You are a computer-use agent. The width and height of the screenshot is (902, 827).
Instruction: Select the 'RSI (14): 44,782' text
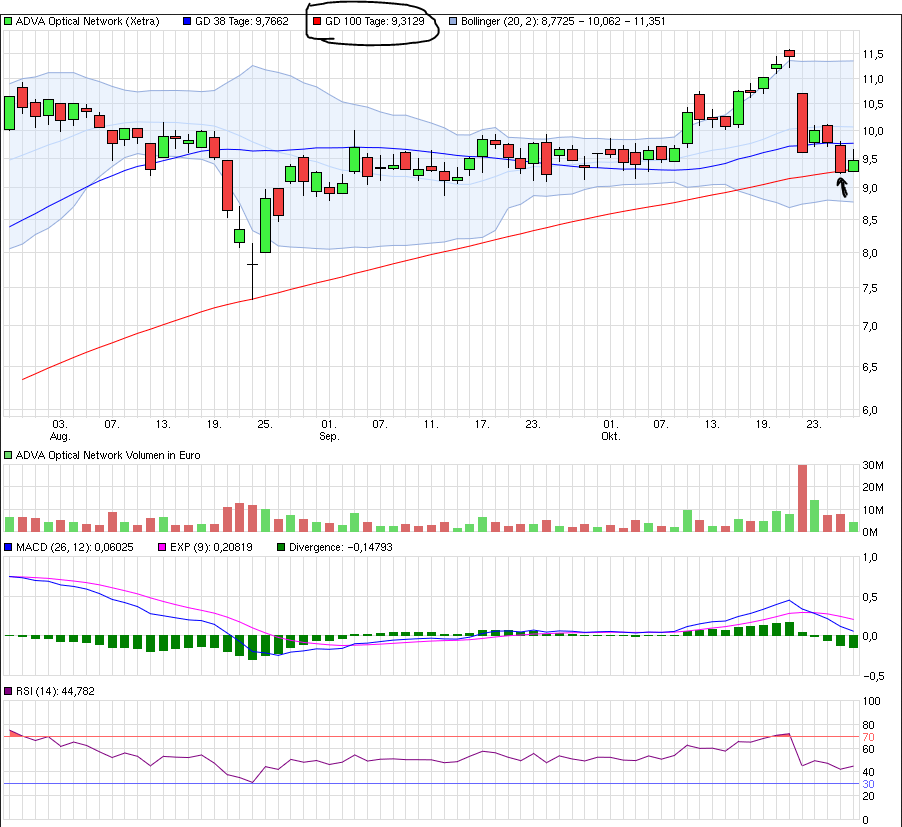[x=55, y=691]
